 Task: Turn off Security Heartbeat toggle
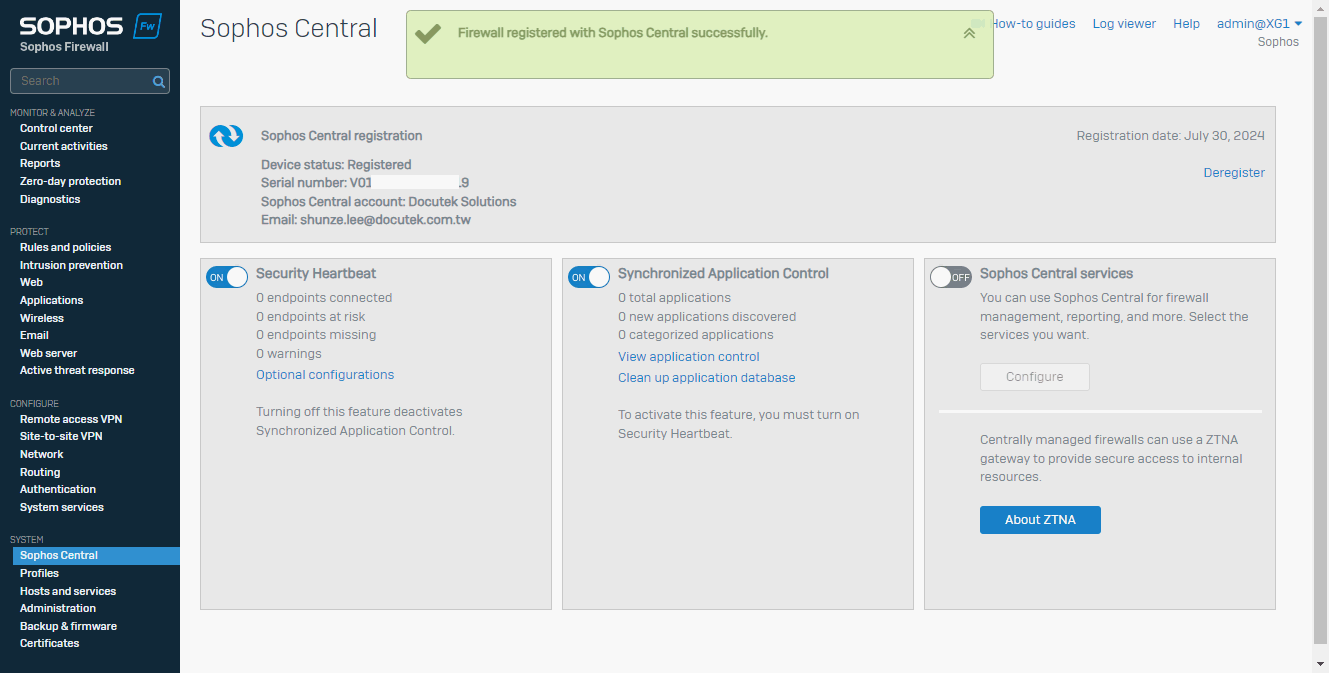(227, 277)
